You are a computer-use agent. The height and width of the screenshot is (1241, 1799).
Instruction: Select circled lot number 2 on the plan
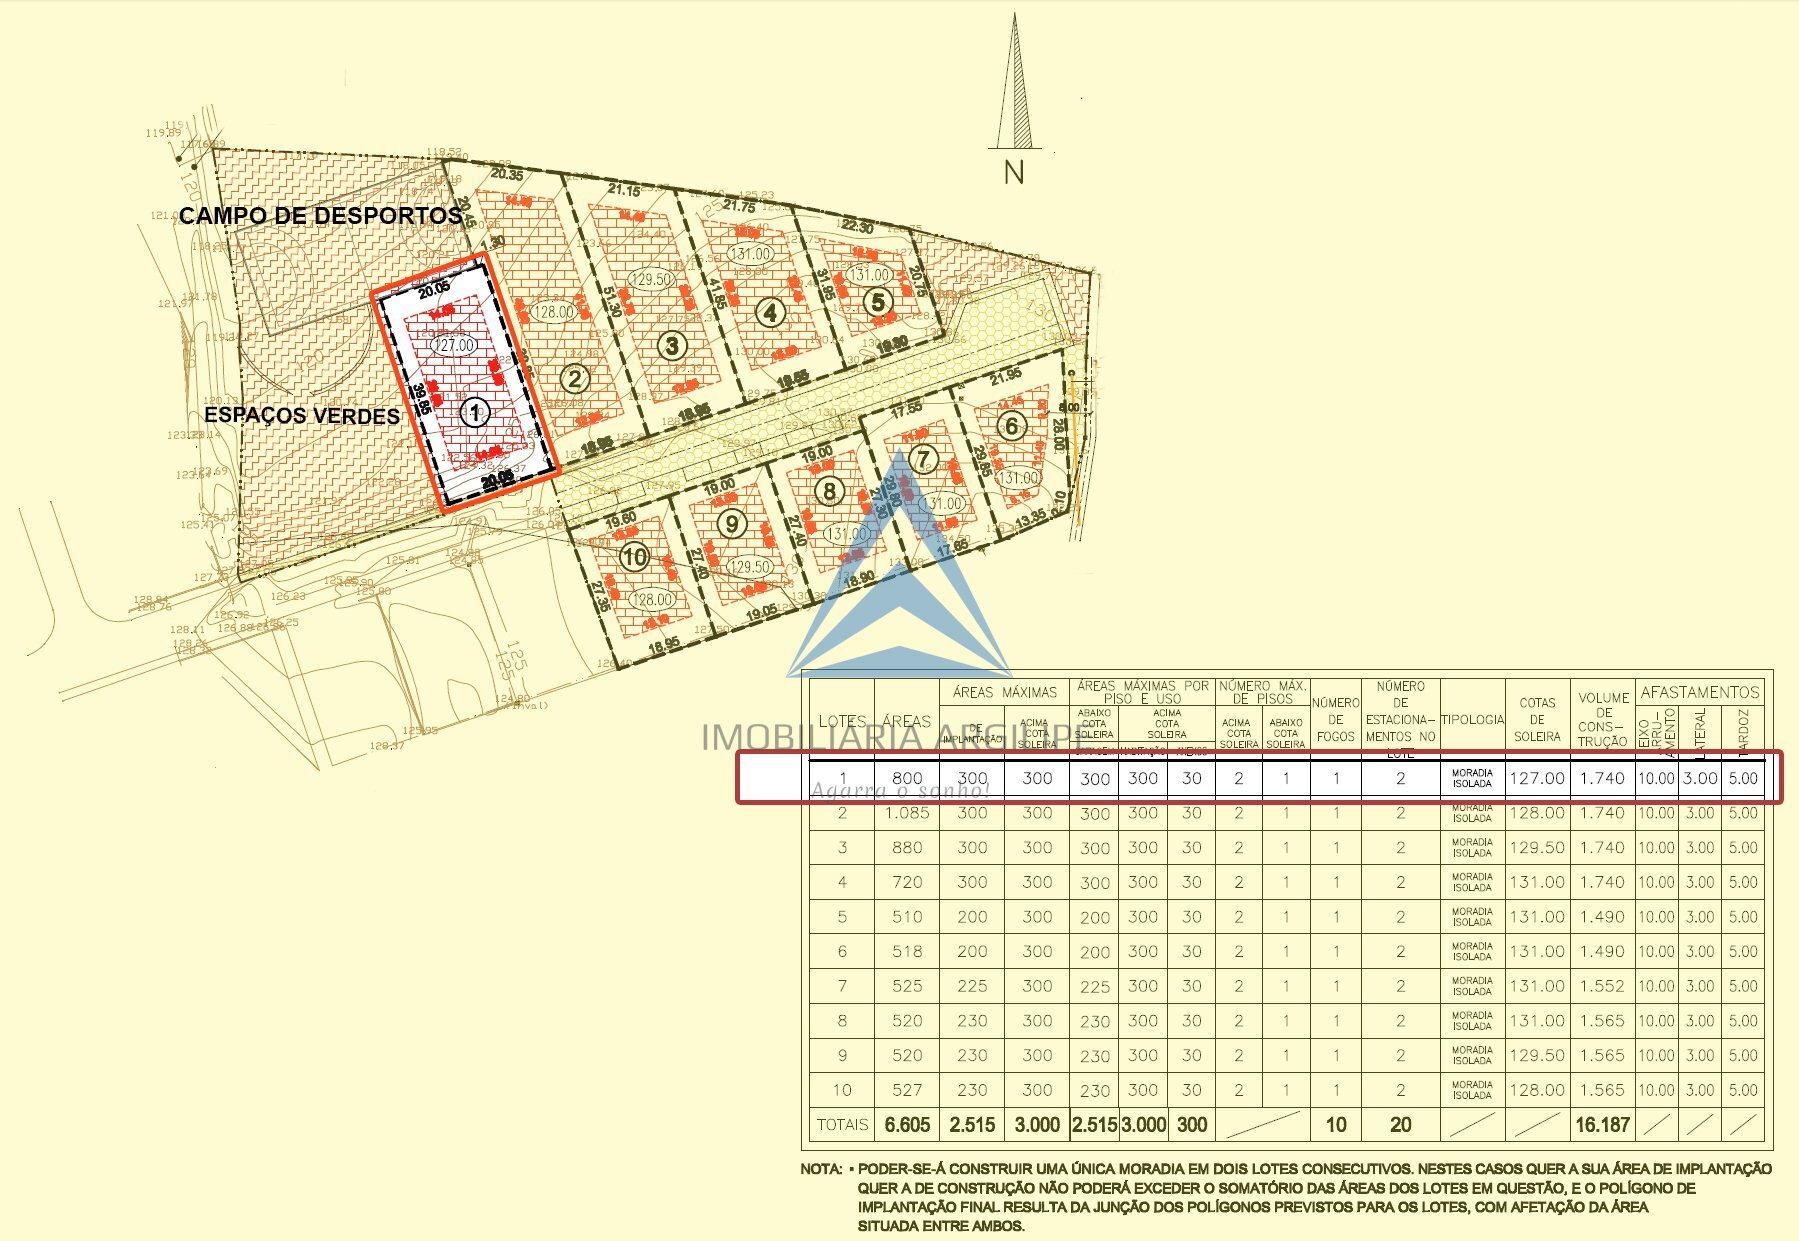coord(574,379)
